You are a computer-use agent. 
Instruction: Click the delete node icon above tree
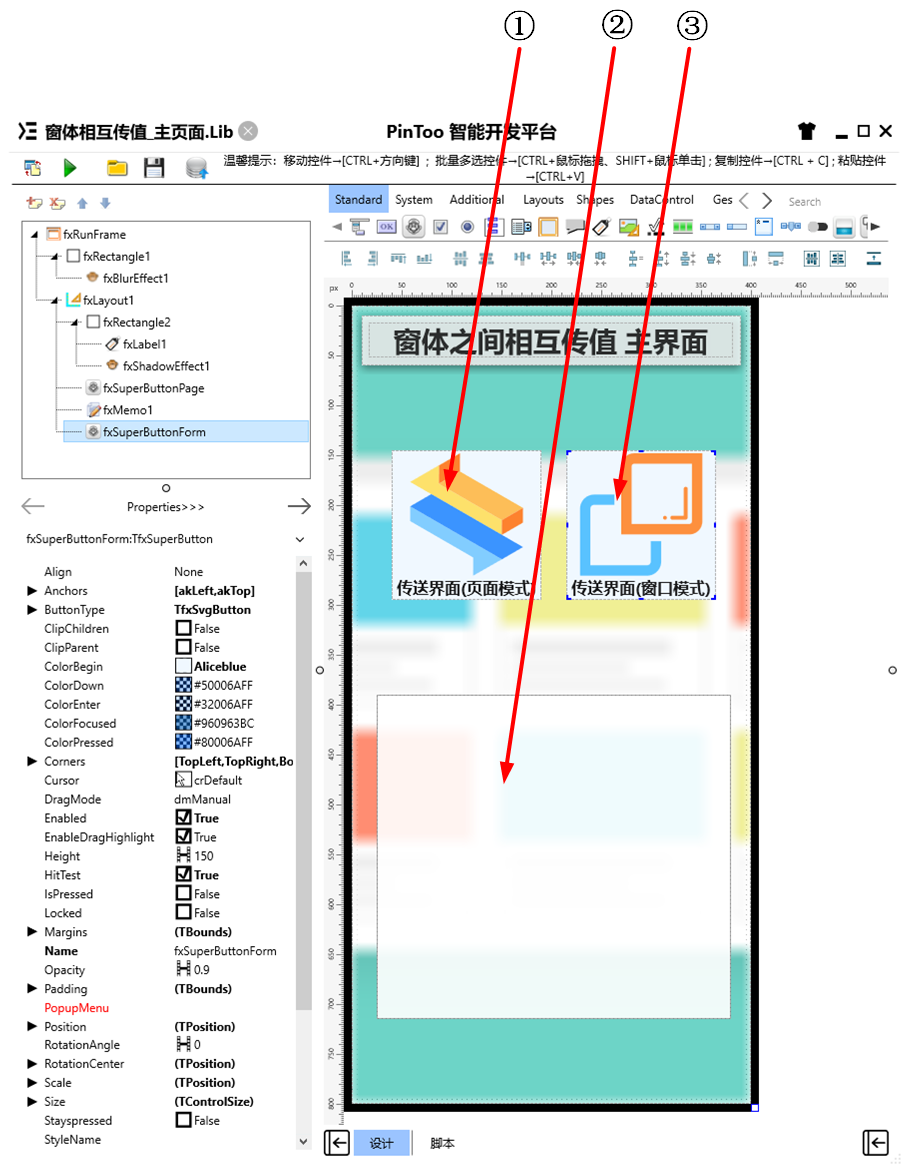point(57,203)
